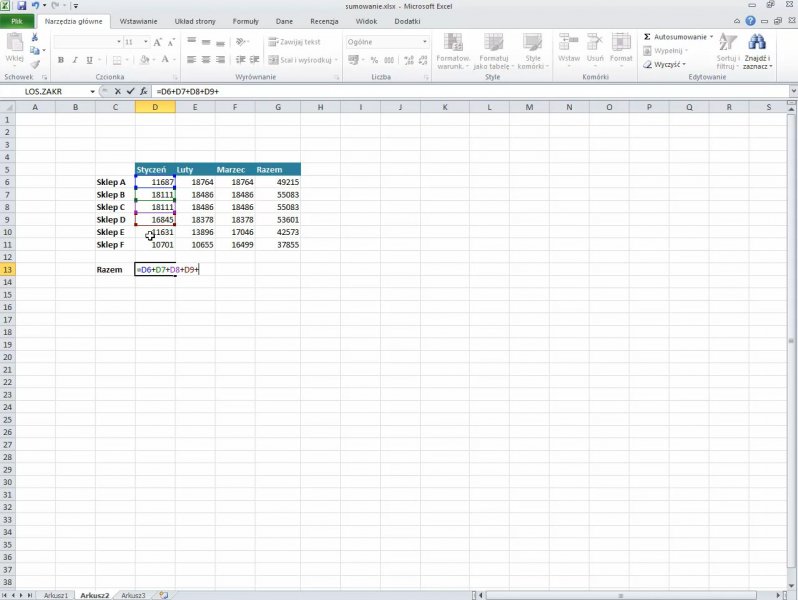The height and width of the screenshot is (600, 798).
Task: Cancel formula entry with the X icon
Action: point(119,91)
